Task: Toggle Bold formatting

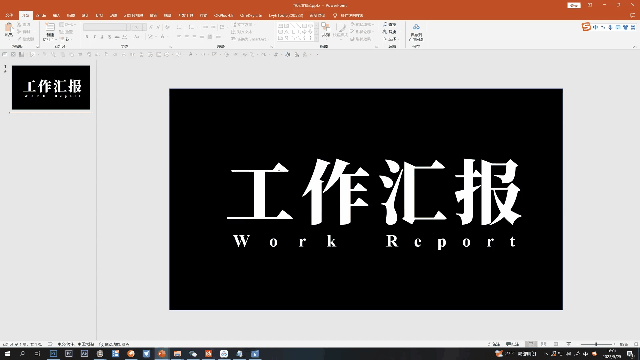Action: pyautogui.click(x=87, y=37)
